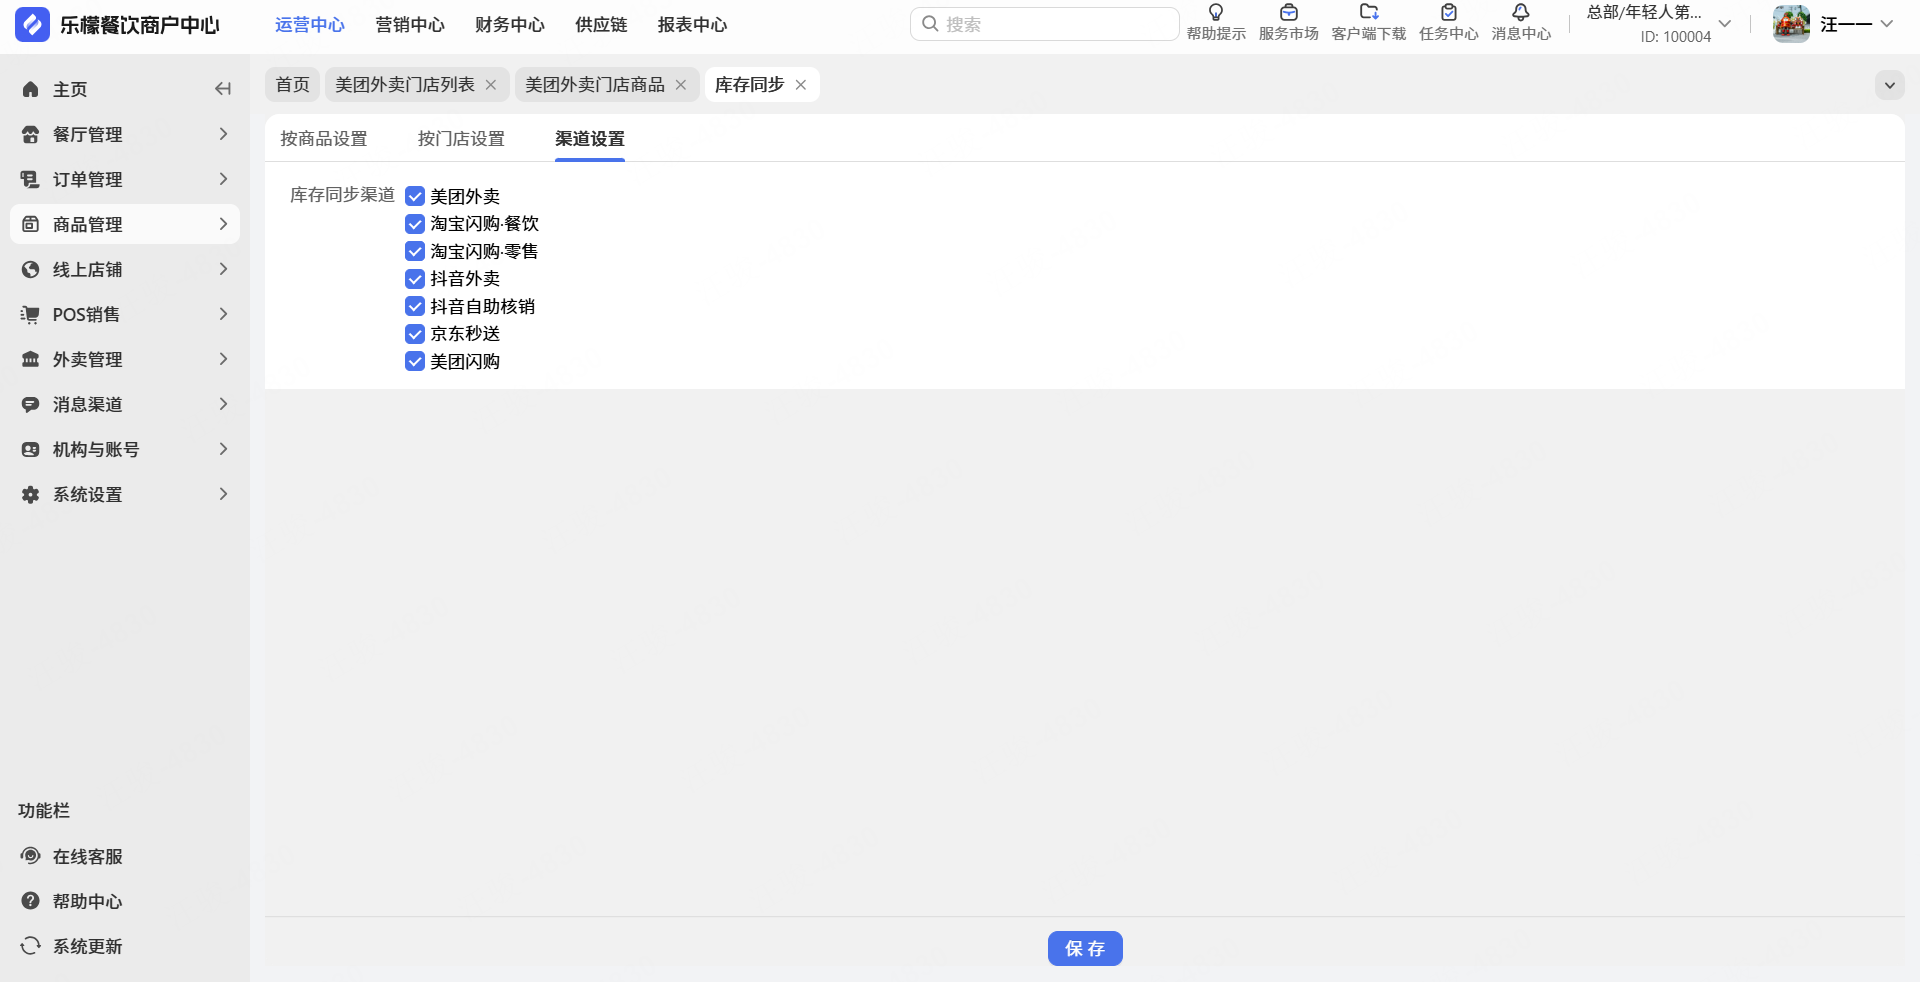Close the 美团外卖门店商品 tab
The height and width of the screenshot is (982, 1920).
click(x=681, y=85)
